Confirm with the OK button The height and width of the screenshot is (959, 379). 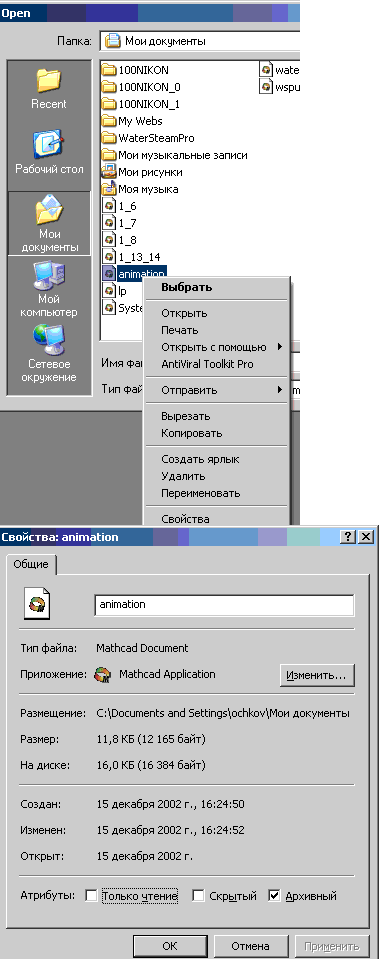(170, 946)
